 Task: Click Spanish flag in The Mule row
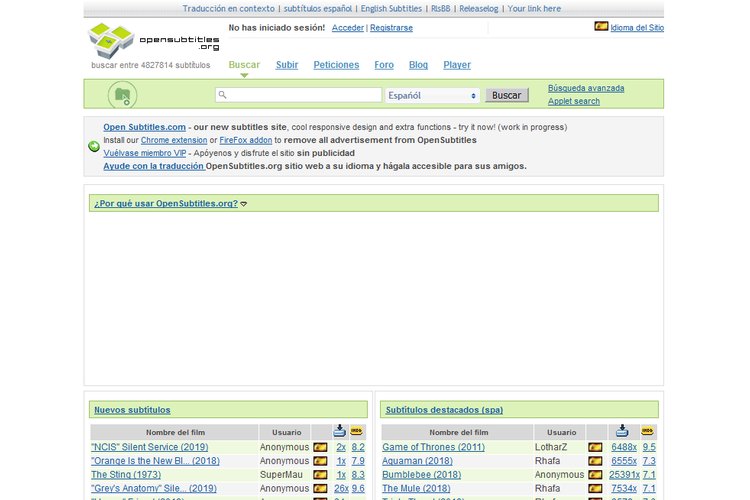[595, 489]
